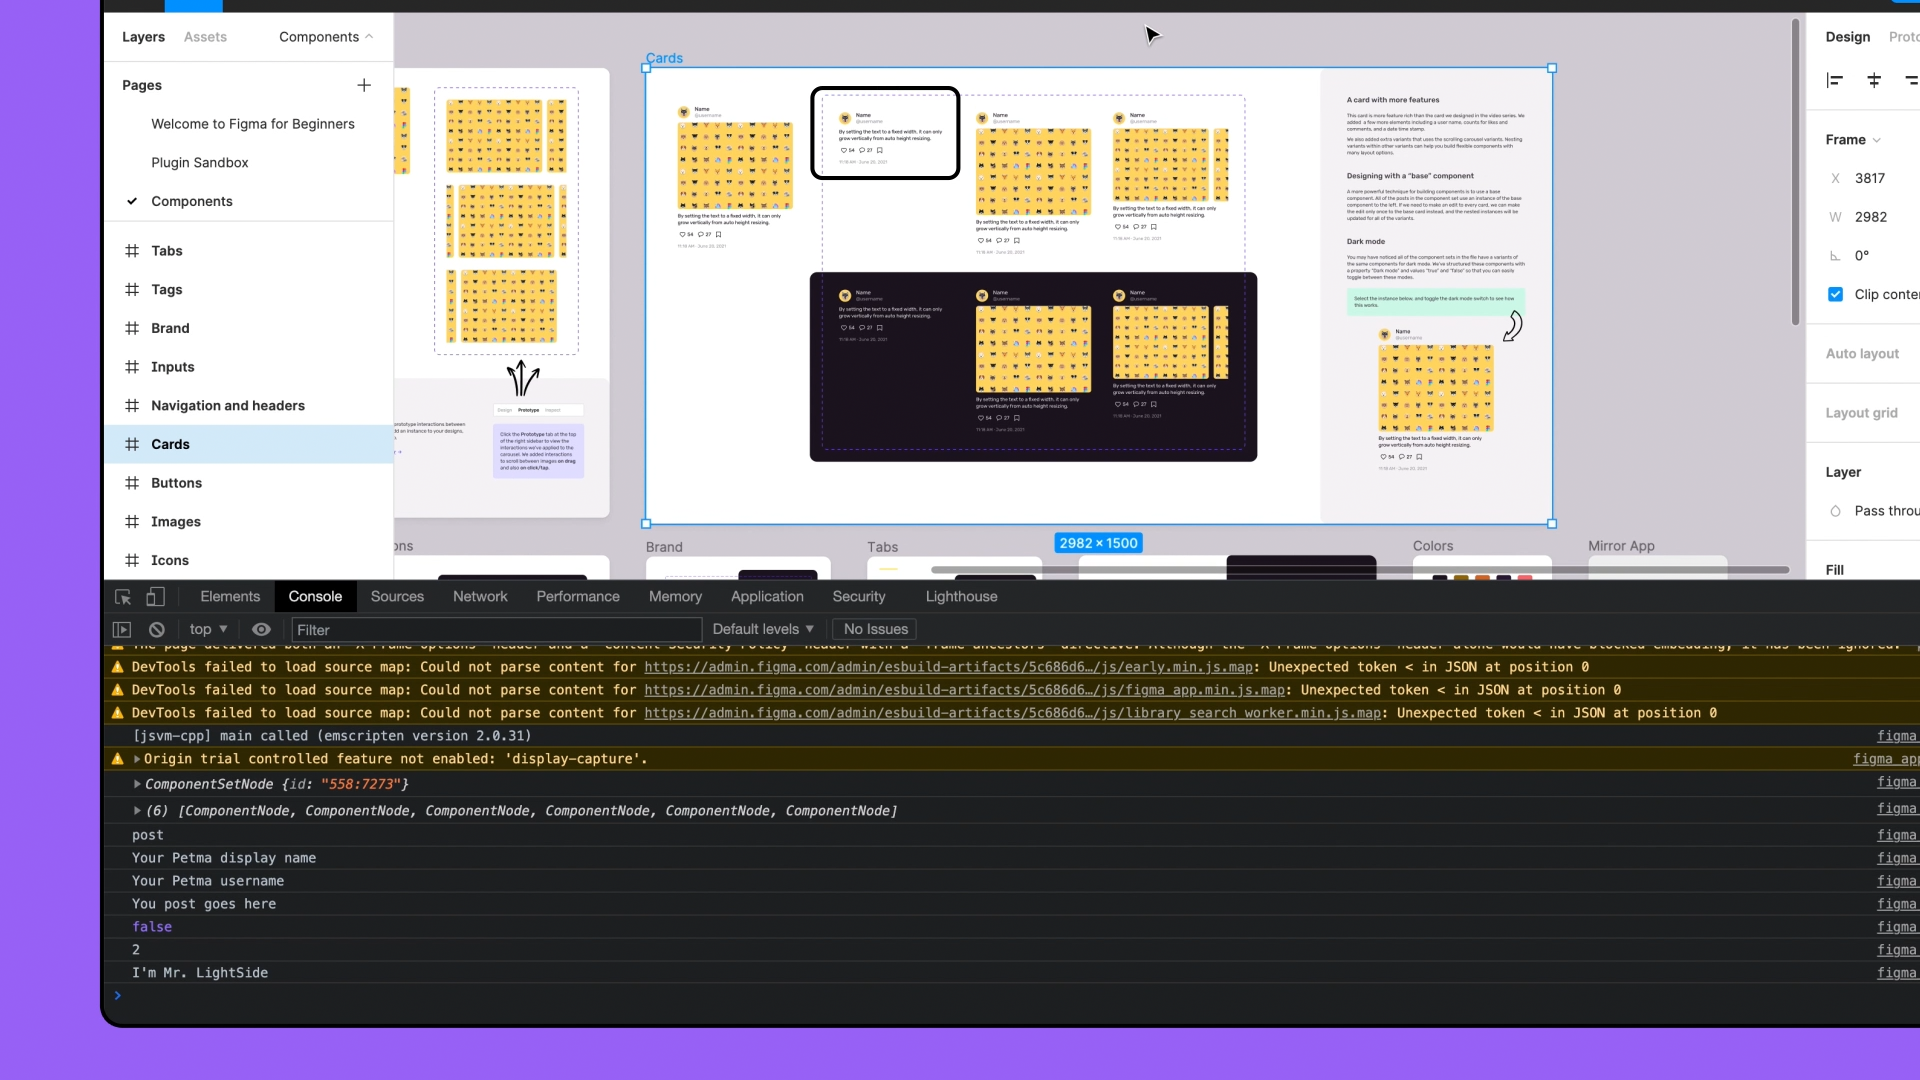Open the top context dropdown
The width and height of the screenshot is (1920, 1080).
coord(208,629)
